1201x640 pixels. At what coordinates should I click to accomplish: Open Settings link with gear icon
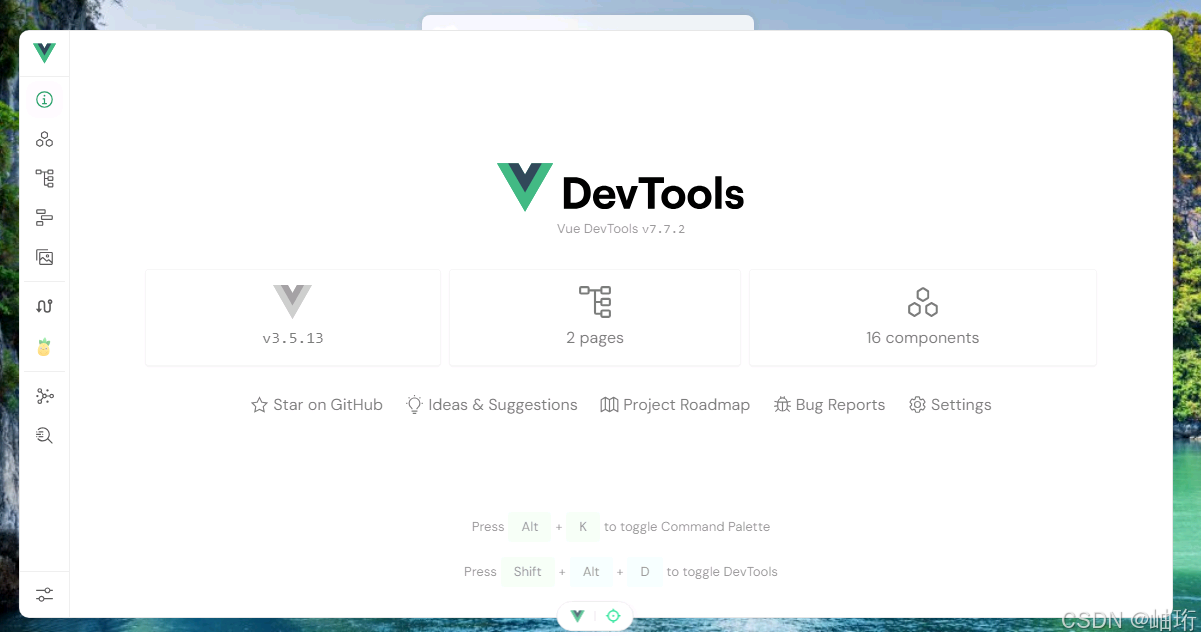[x=950, y=405]
